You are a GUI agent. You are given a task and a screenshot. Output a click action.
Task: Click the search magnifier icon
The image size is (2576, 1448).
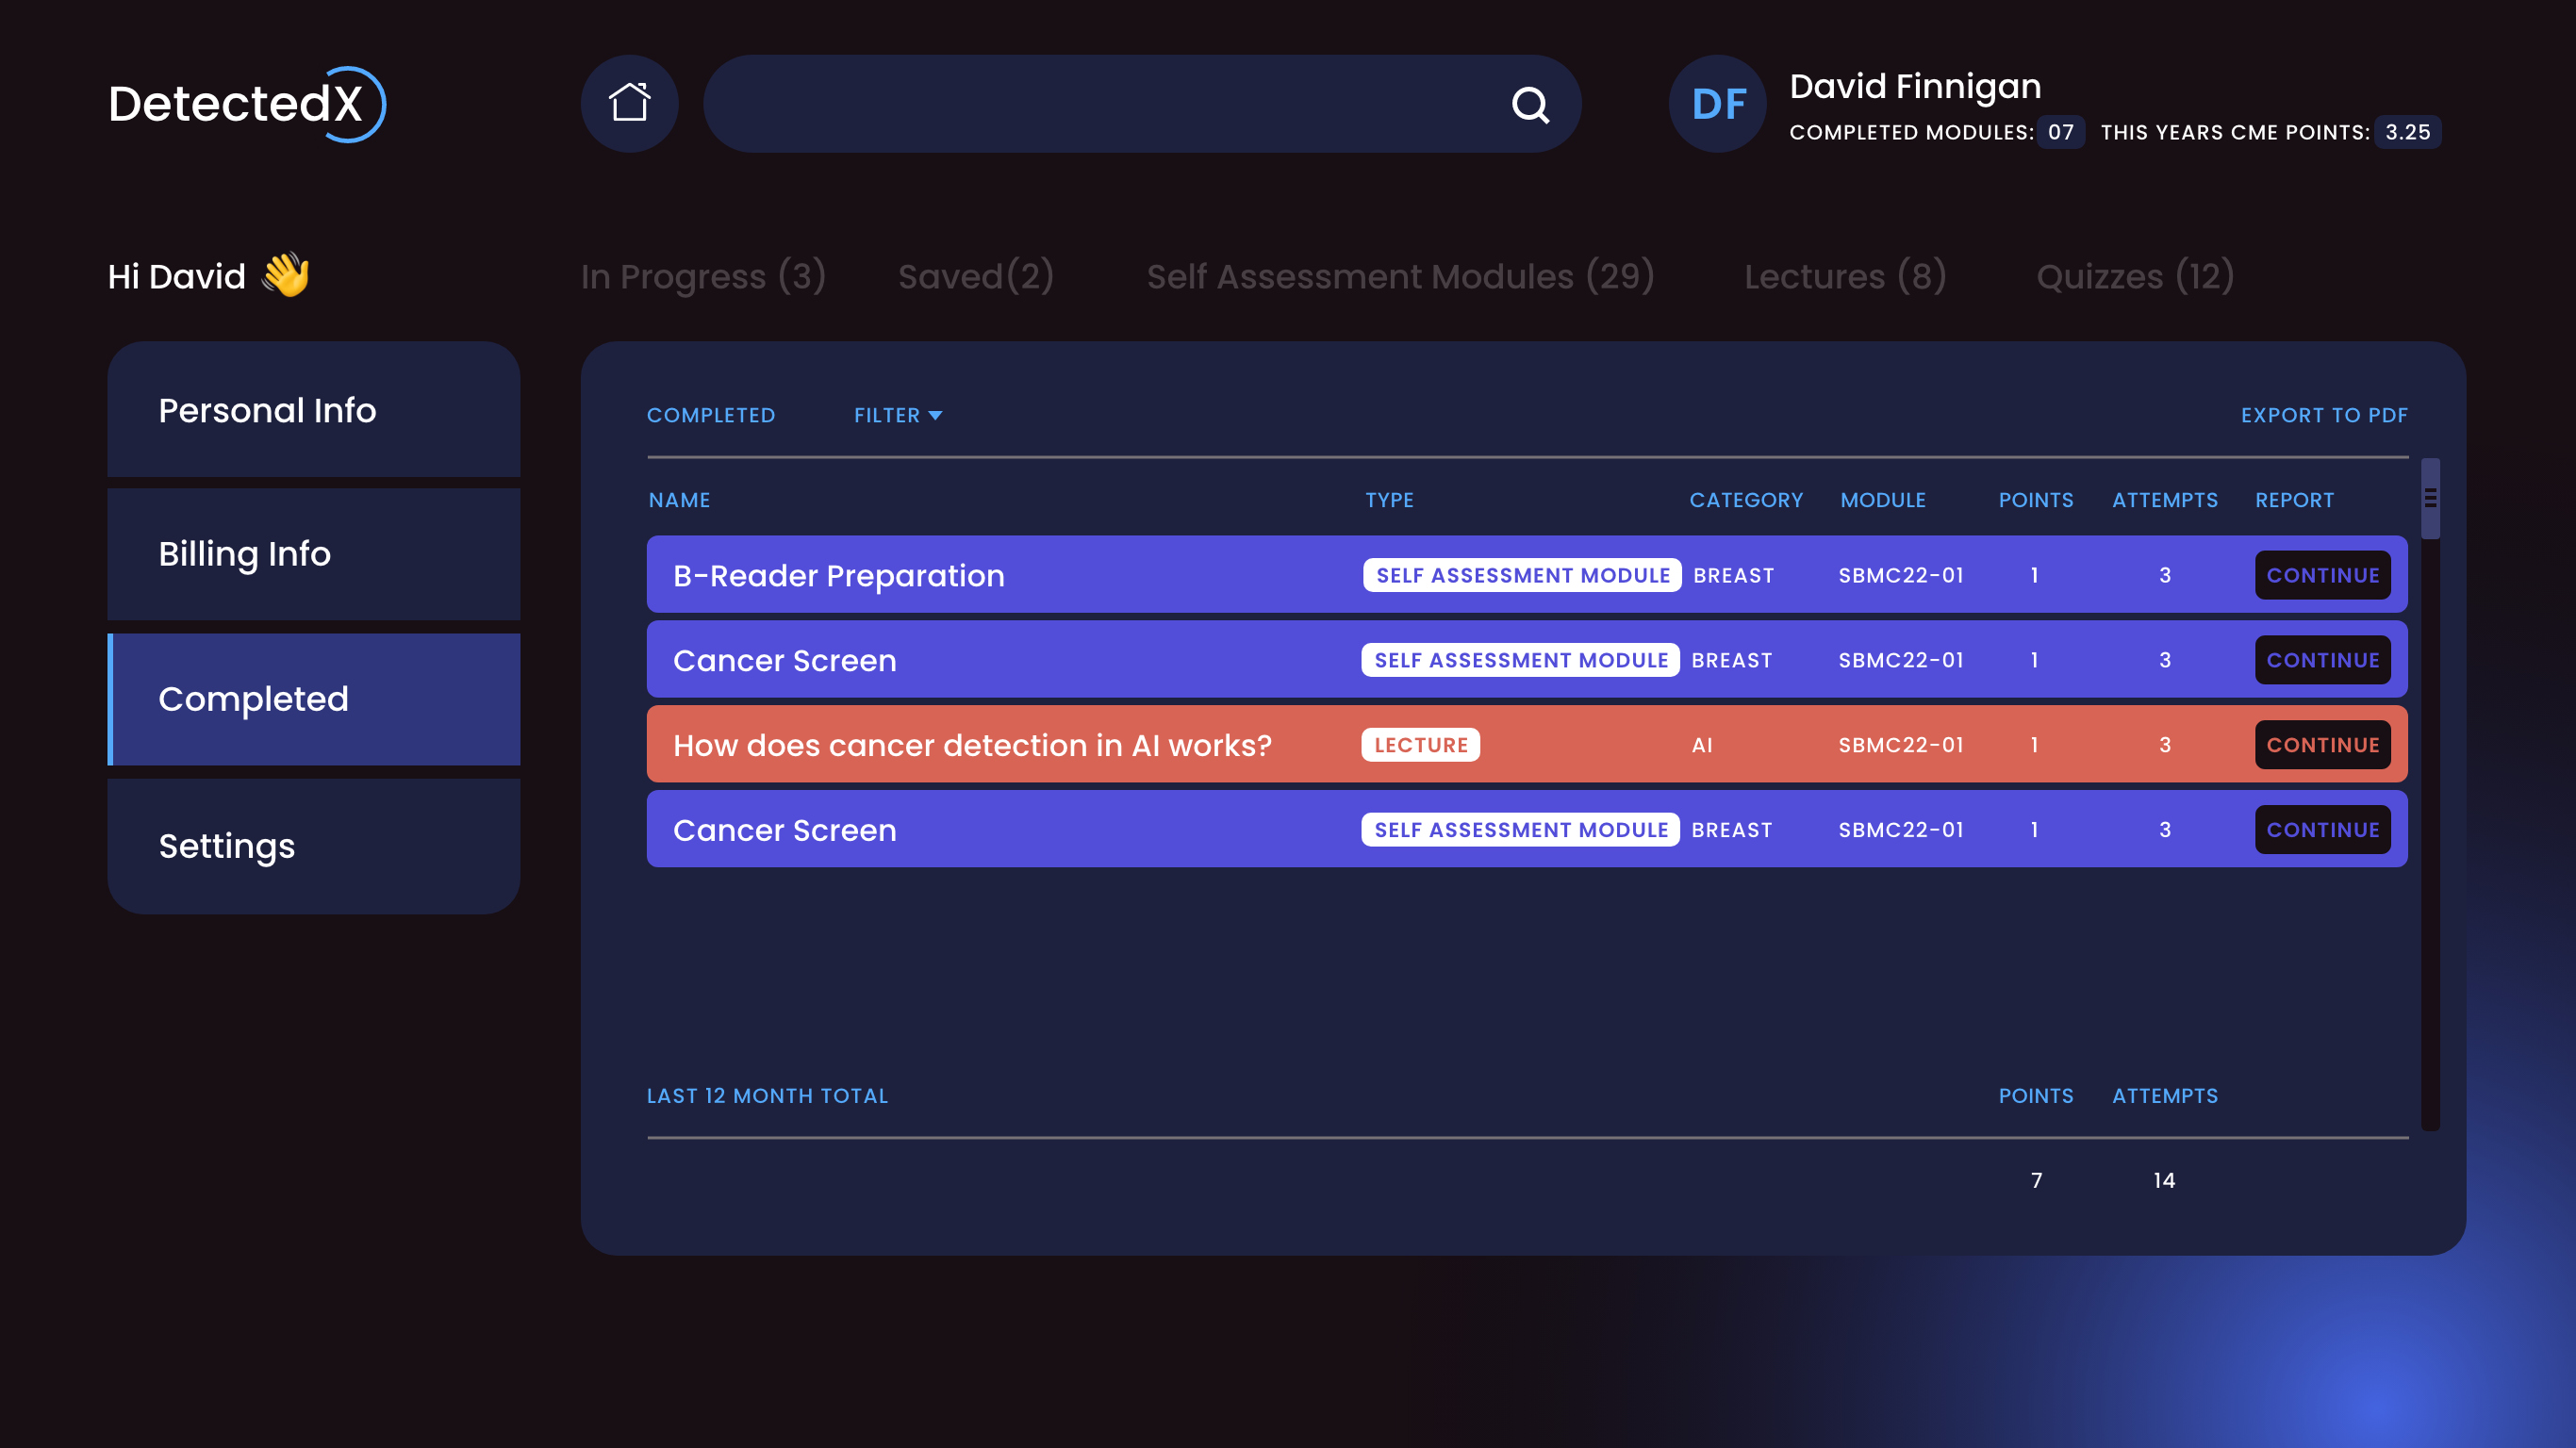coord(1529,104)
